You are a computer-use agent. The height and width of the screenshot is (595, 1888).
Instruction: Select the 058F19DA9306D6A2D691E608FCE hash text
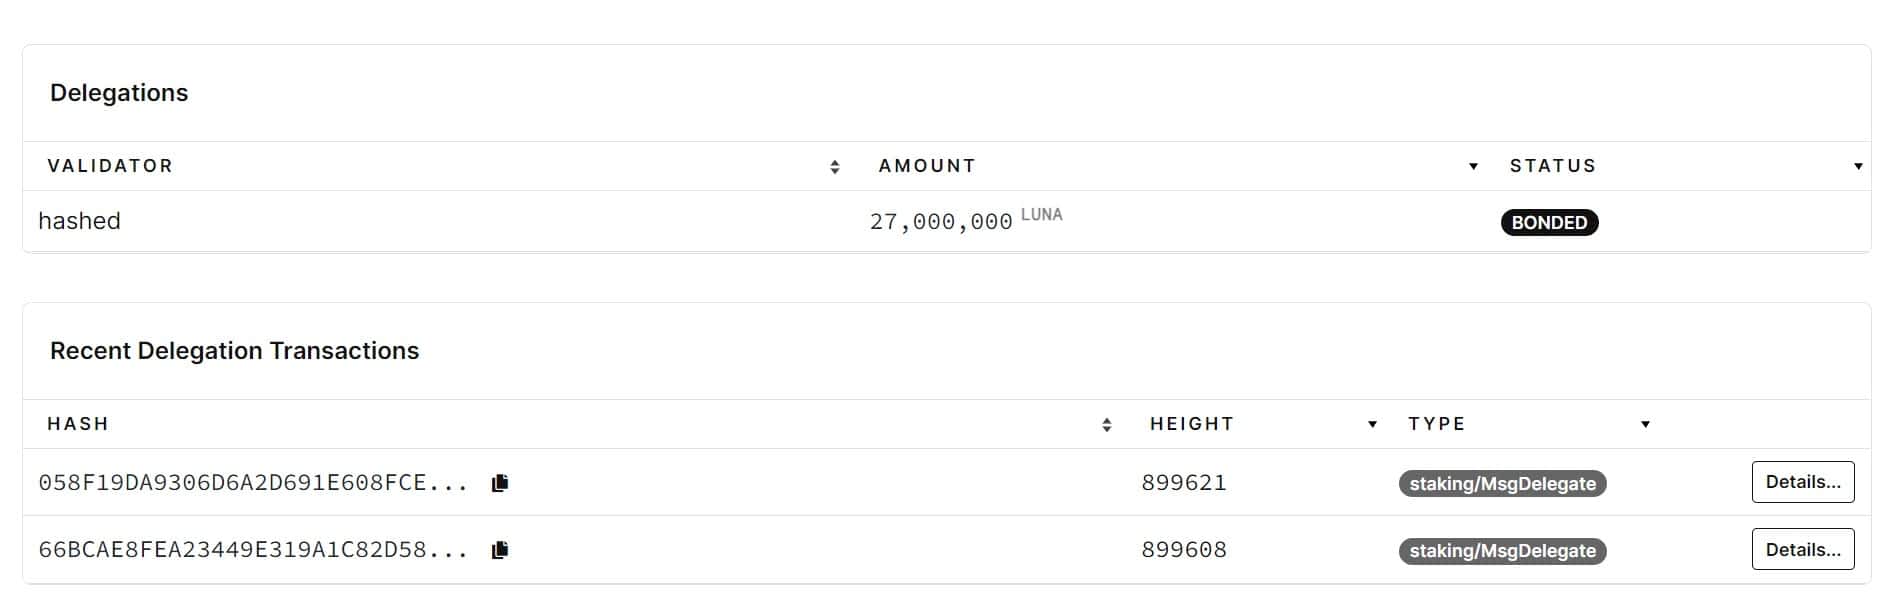253,483
